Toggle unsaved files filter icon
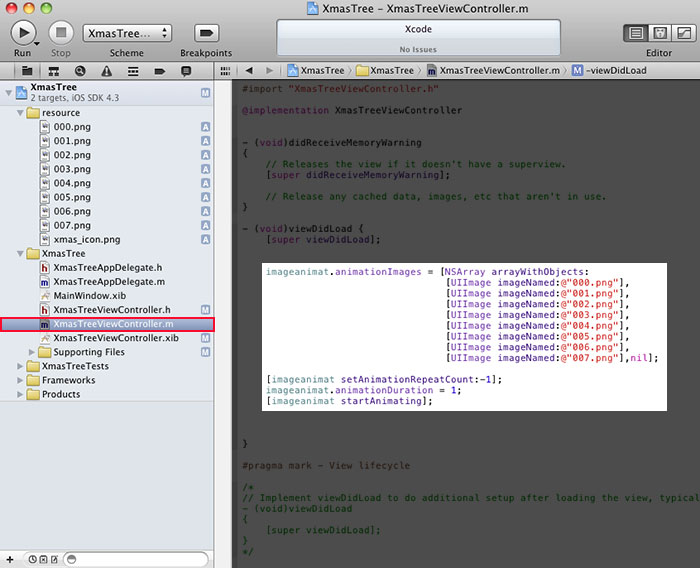The width and height of the screenshot is (700, 568). coord(54,559)
